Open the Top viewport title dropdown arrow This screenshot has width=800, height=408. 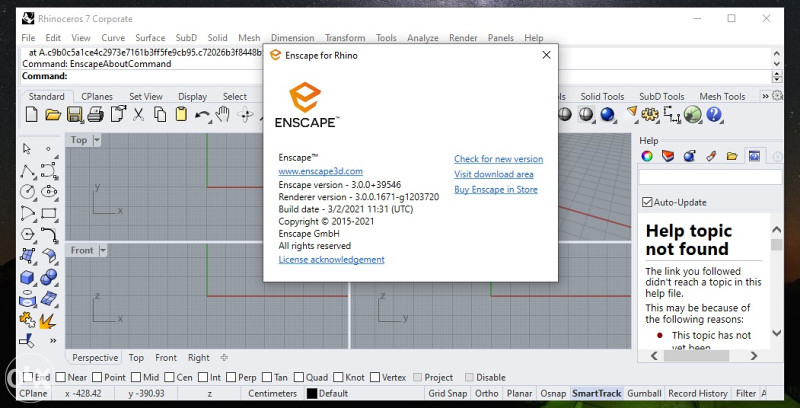[x=96, y=140]
